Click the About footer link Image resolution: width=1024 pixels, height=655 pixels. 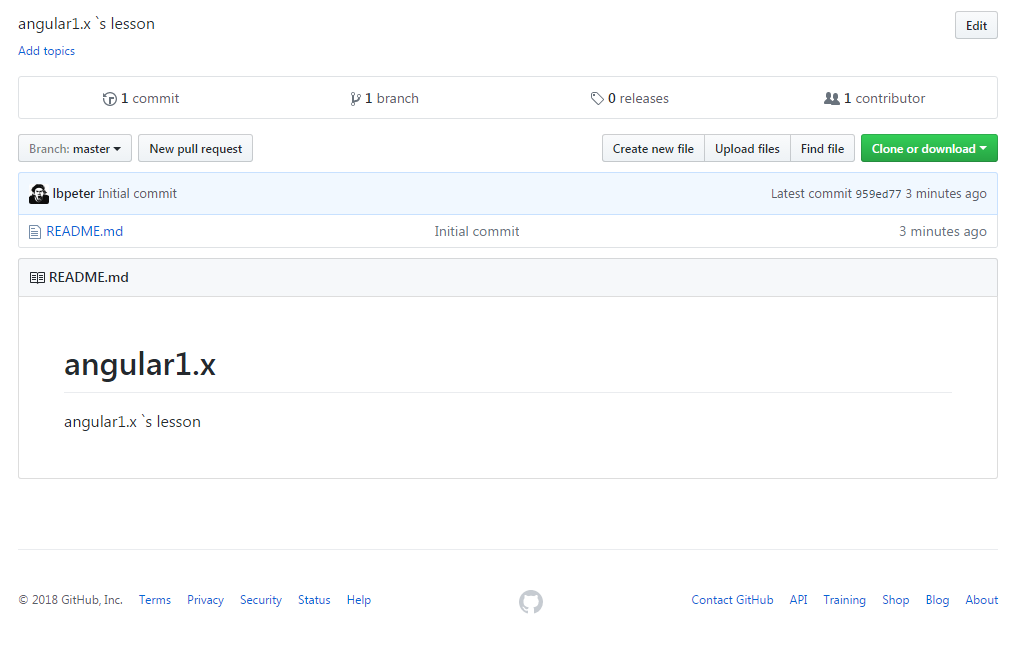[982, 600]
